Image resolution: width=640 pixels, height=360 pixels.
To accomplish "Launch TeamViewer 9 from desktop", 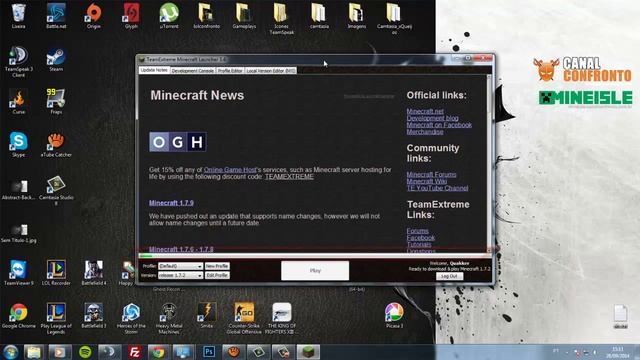I will click(18, 273).
